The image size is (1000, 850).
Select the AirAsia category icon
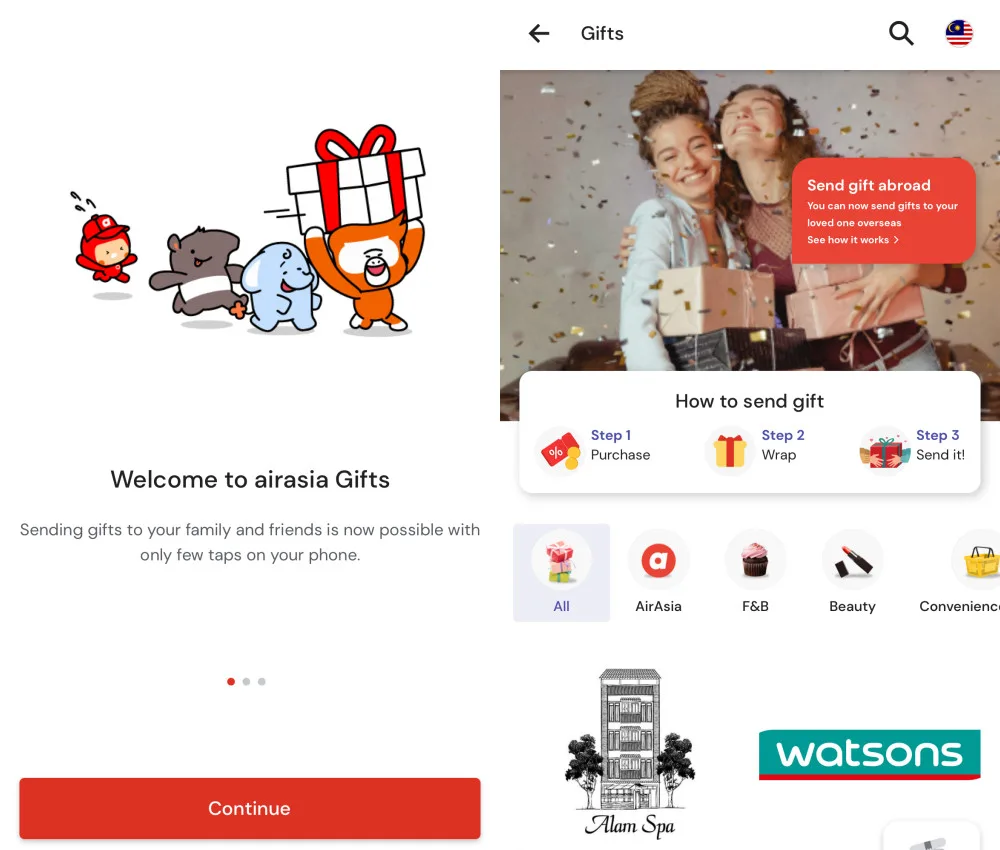658,561
